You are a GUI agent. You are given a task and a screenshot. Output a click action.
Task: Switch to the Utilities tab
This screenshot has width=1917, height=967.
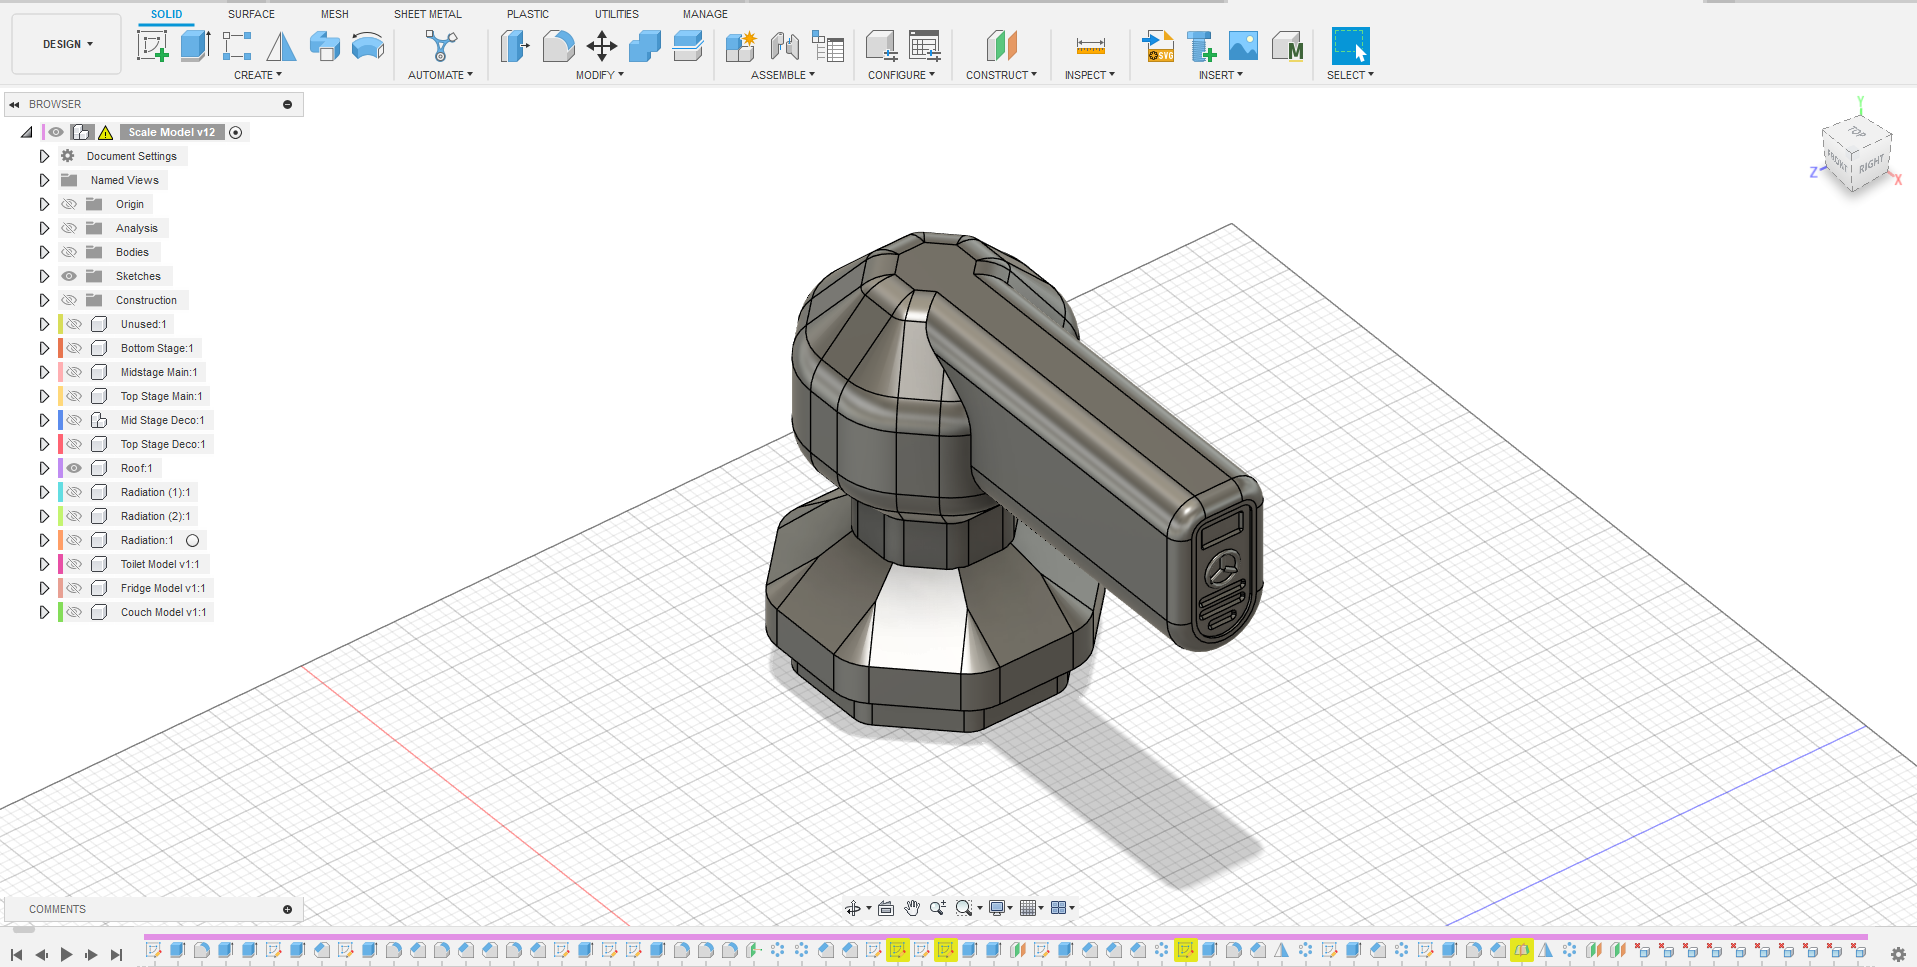click(x=617, y=14)
